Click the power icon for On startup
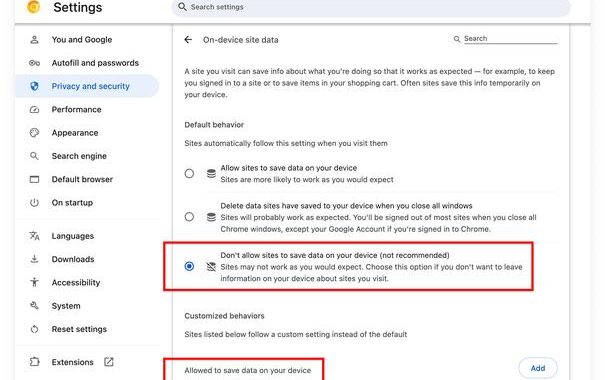The width and height of the screenshot is (605, 380). coord(34,203)
